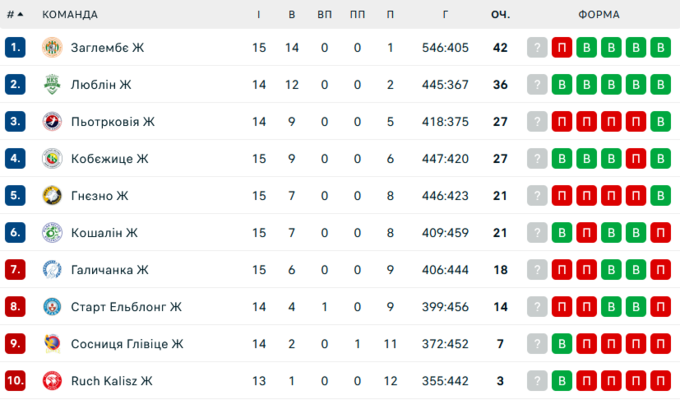The width and height of the screenshot is (680, 400).
Task: Click the Галичанка Ж team logo
Action: 52,270
